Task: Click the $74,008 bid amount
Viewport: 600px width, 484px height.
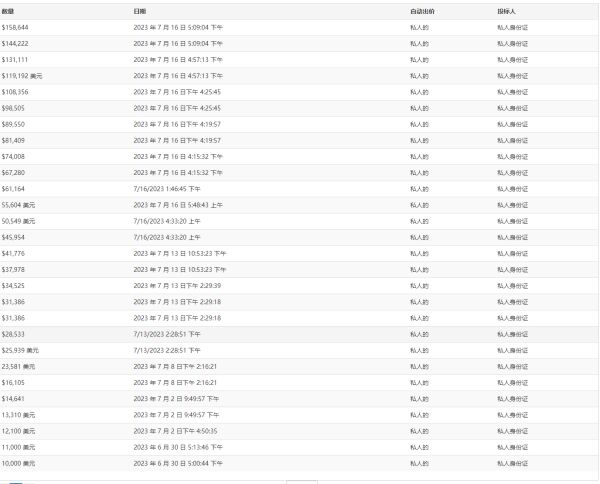Action: (15, 156)
